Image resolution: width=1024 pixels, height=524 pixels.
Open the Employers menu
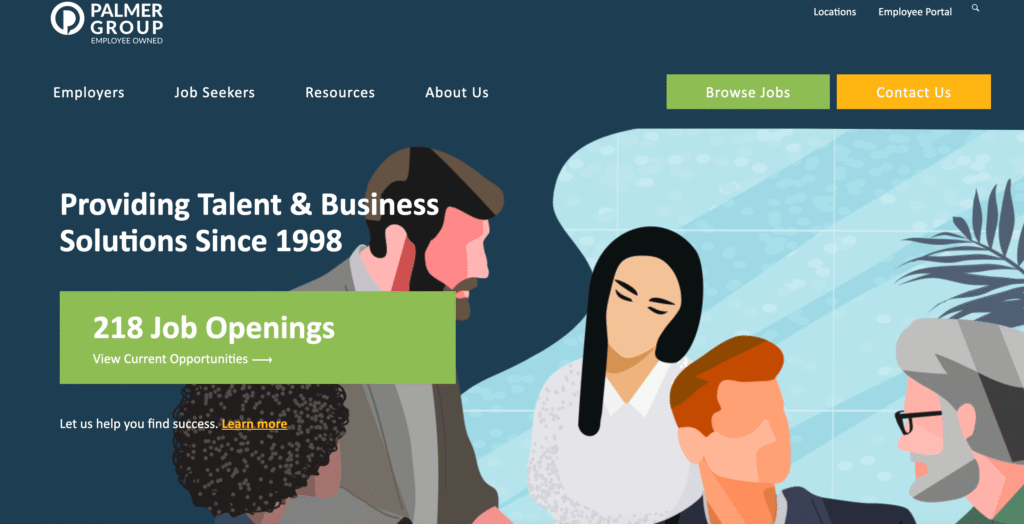(89, 93)
